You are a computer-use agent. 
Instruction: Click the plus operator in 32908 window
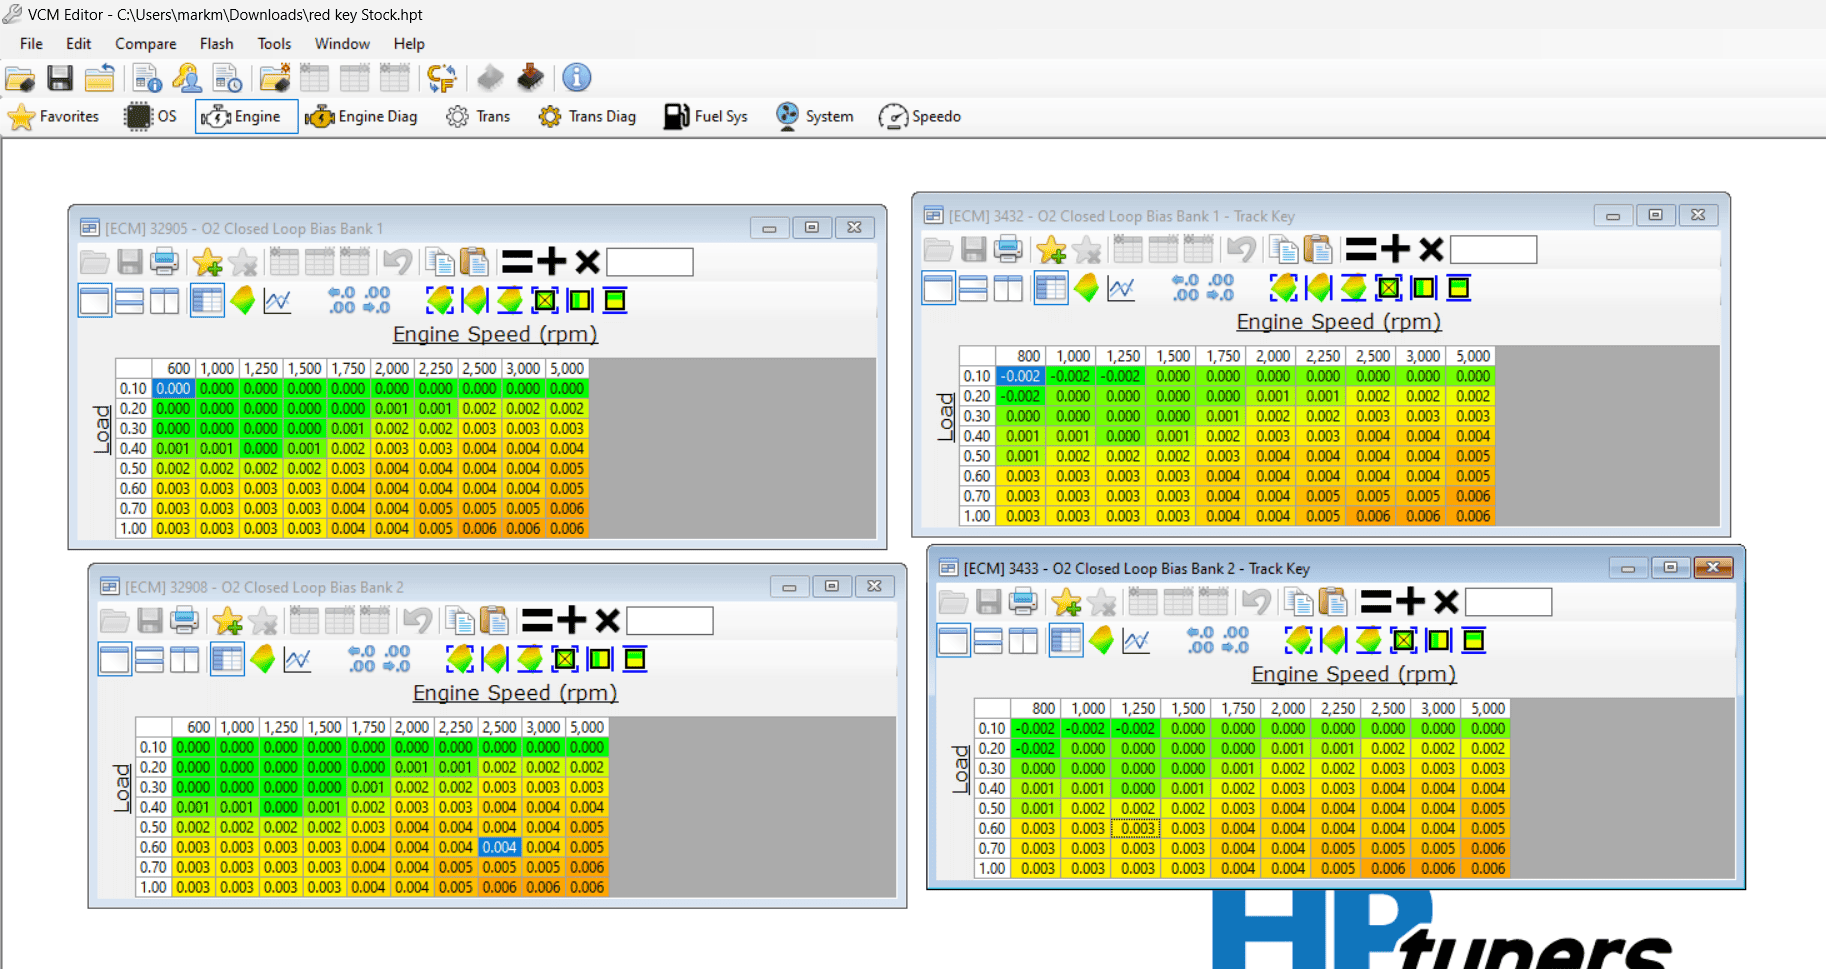571,621
